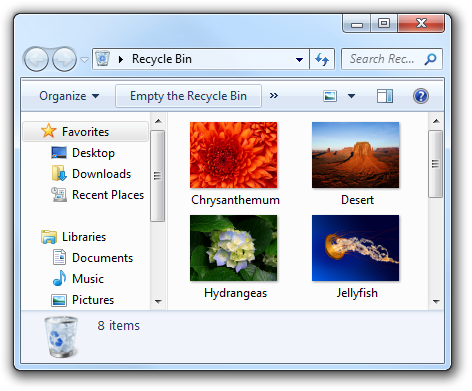Click the navigation pane scrollbar thumb

157,176
